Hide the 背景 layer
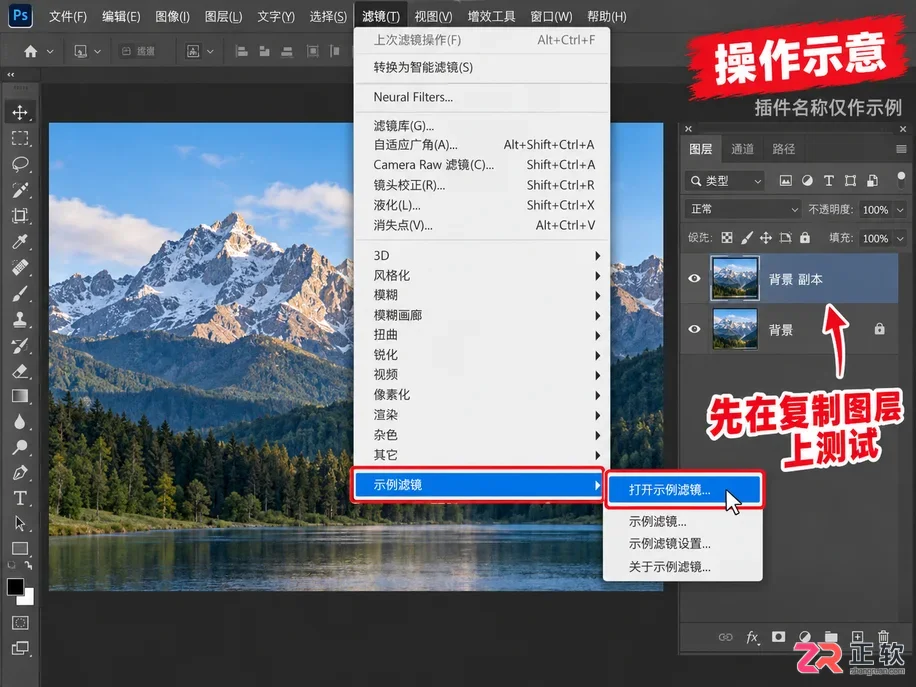 click(694, 329)
